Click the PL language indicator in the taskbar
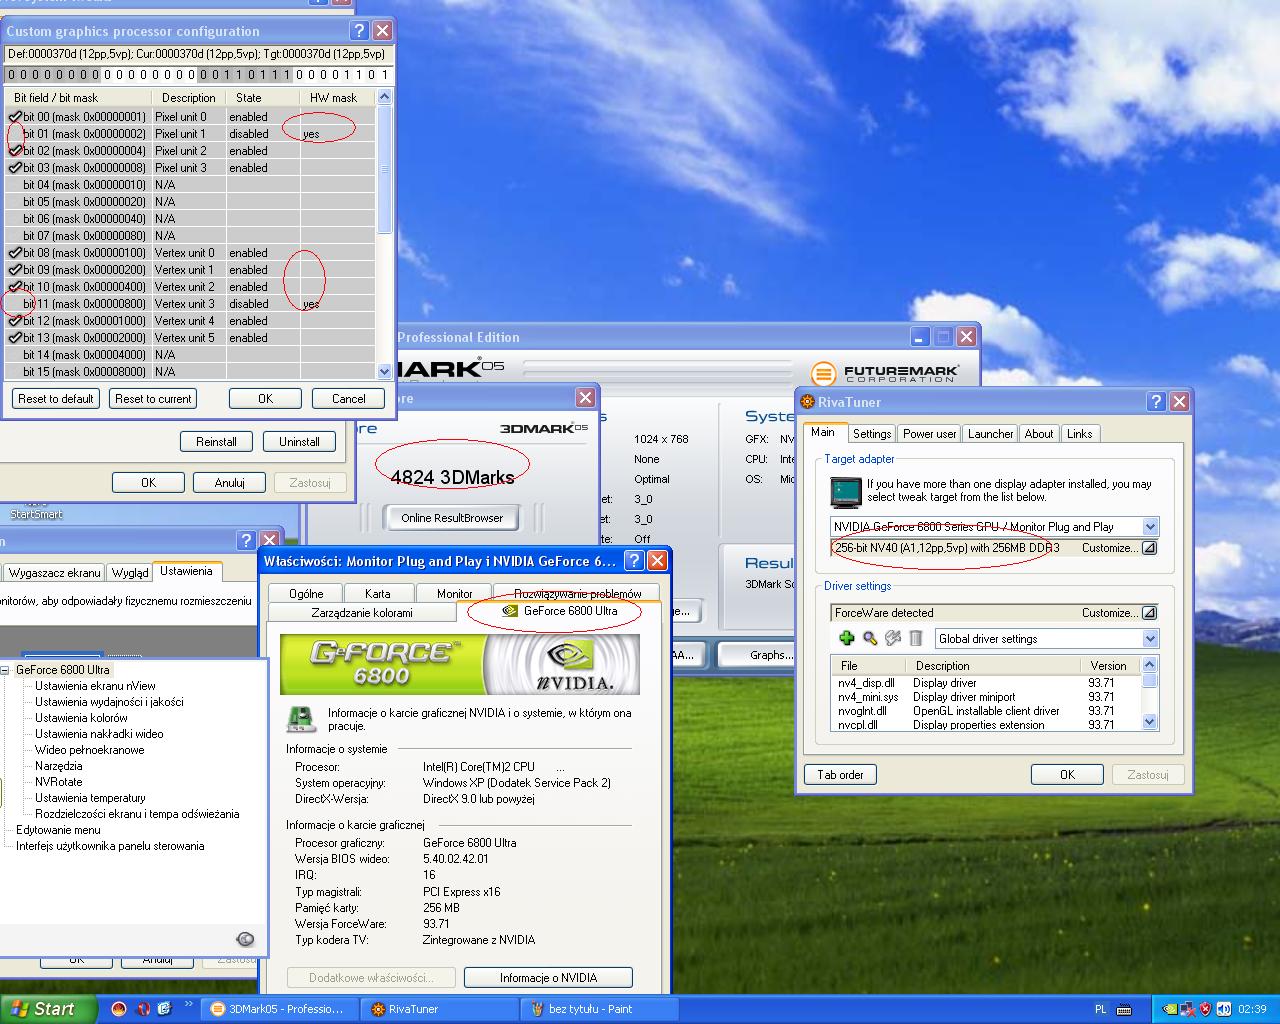The height and width of the screenshot is (1024, 1280). point(1101,1010)
